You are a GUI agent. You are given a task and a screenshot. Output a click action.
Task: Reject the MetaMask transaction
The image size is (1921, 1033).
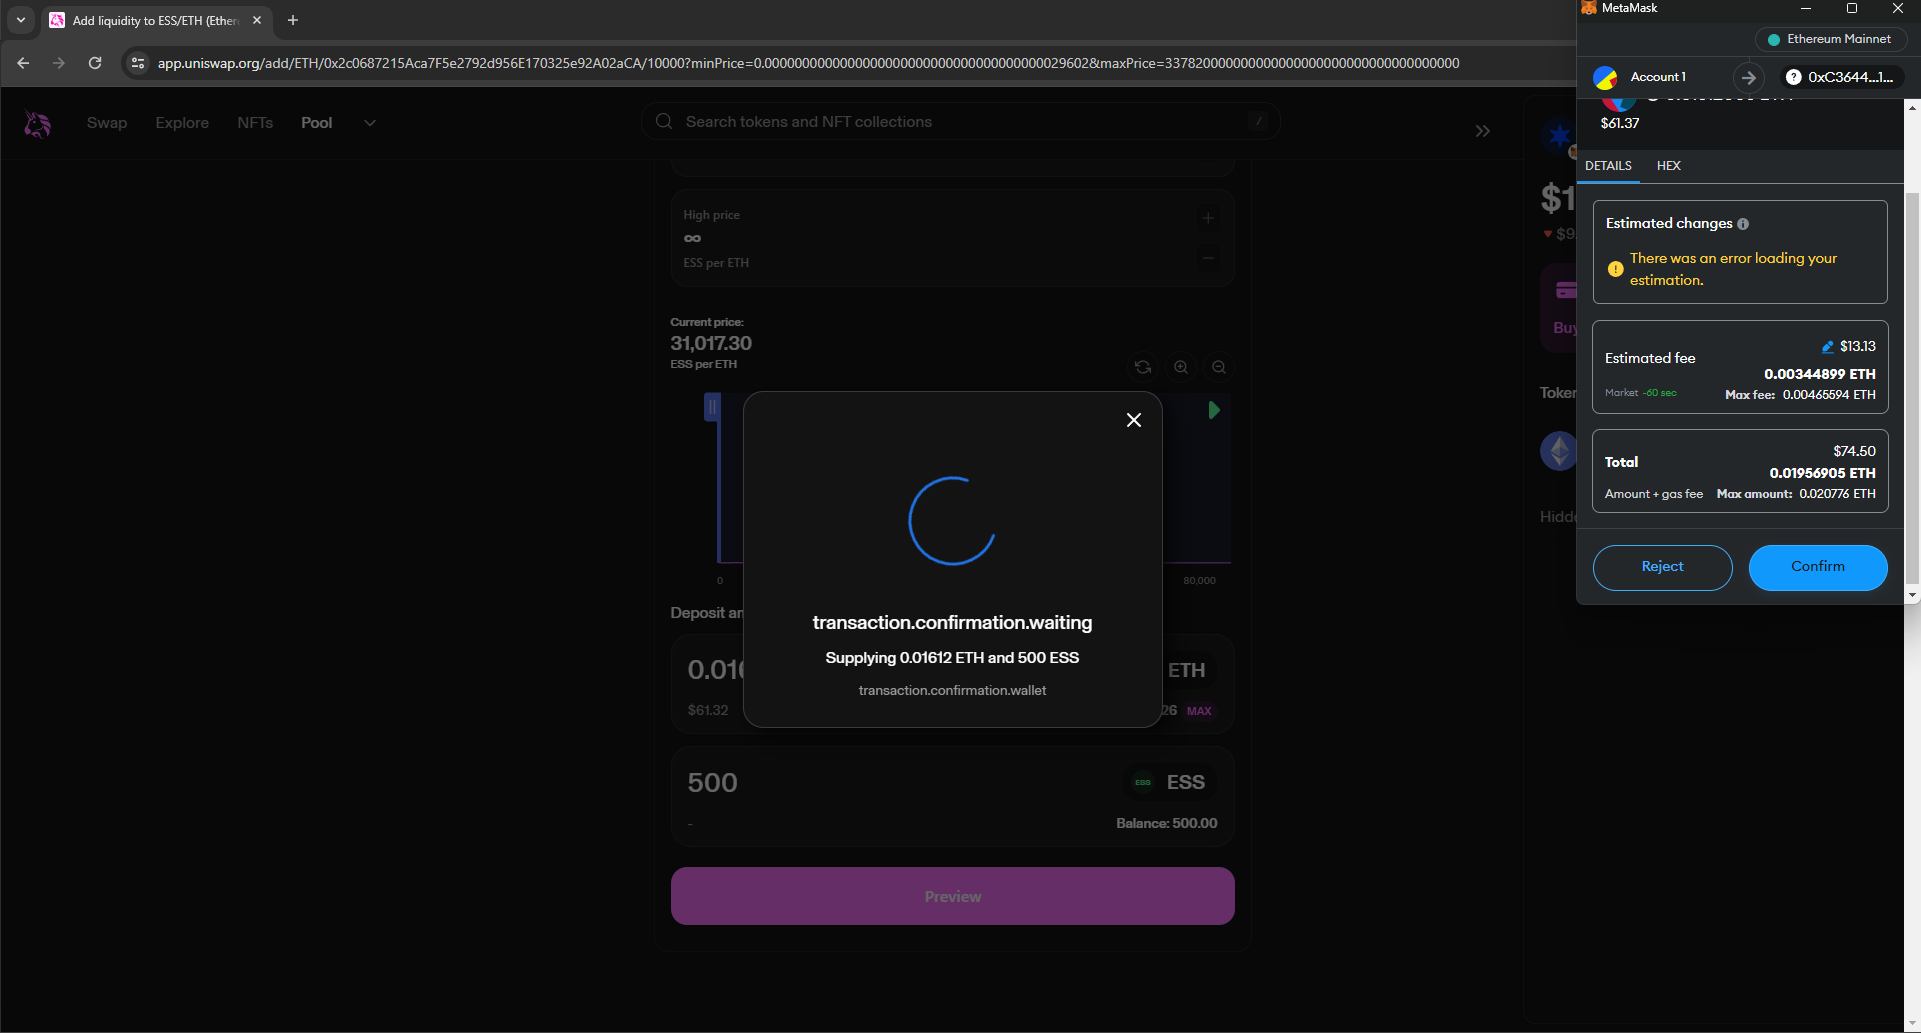tap(1662, 567)
